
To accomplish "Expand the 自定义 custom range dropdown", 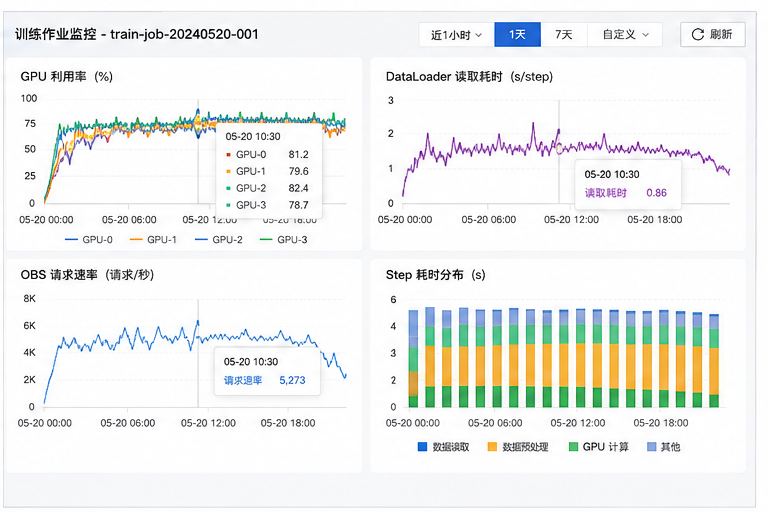I will pos(625,34).
